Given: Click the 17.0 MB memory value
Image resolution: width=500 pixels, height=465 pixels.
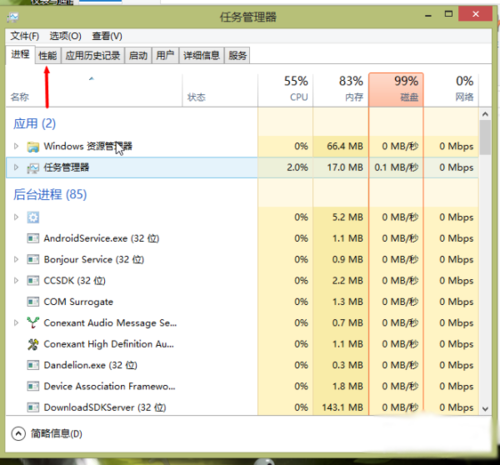Looking at the screenshot, I should tap(345, 167).
